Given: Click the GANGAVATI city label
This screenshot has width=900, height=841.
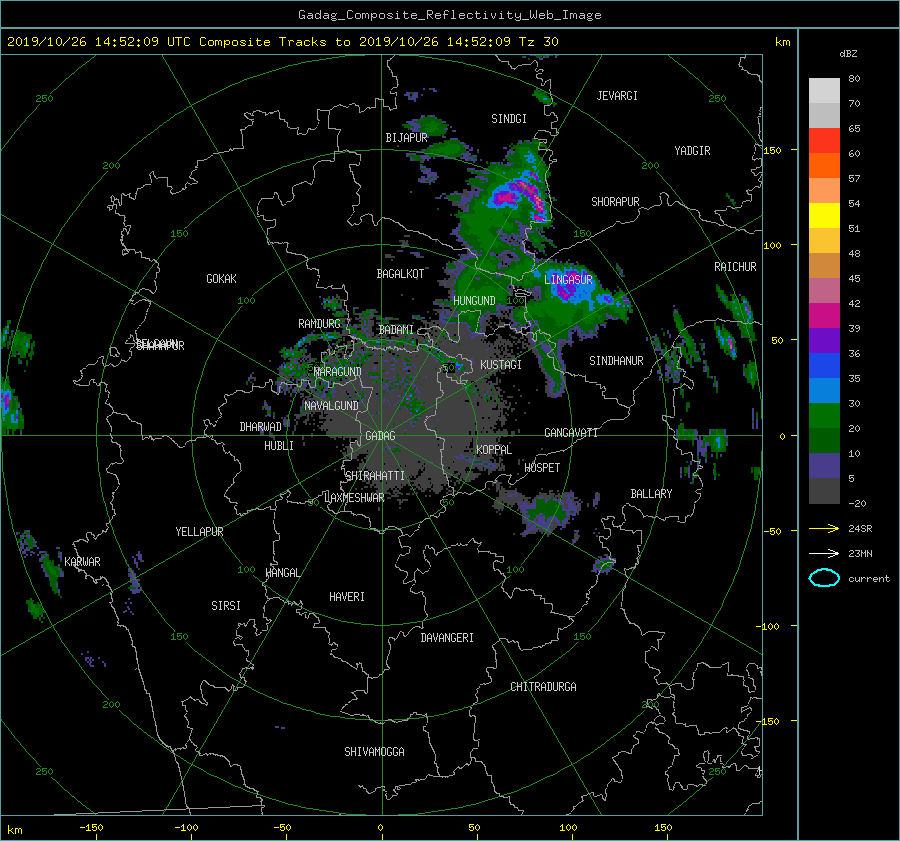Looking at the screenshot, I should coord(571,433).
